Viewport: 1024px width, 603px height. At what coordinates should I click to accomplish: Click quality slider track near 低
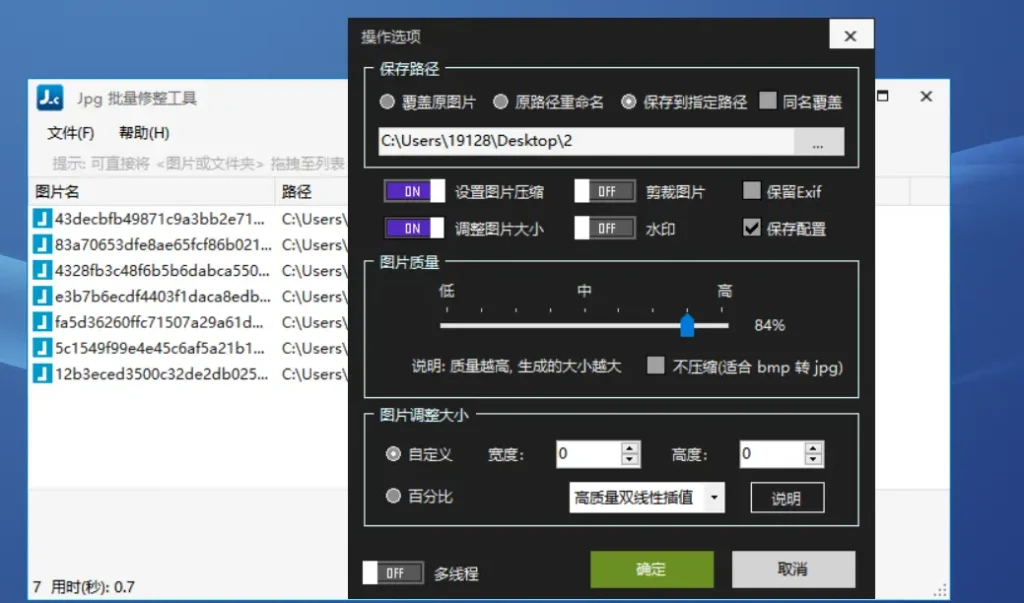coord(448,325)
